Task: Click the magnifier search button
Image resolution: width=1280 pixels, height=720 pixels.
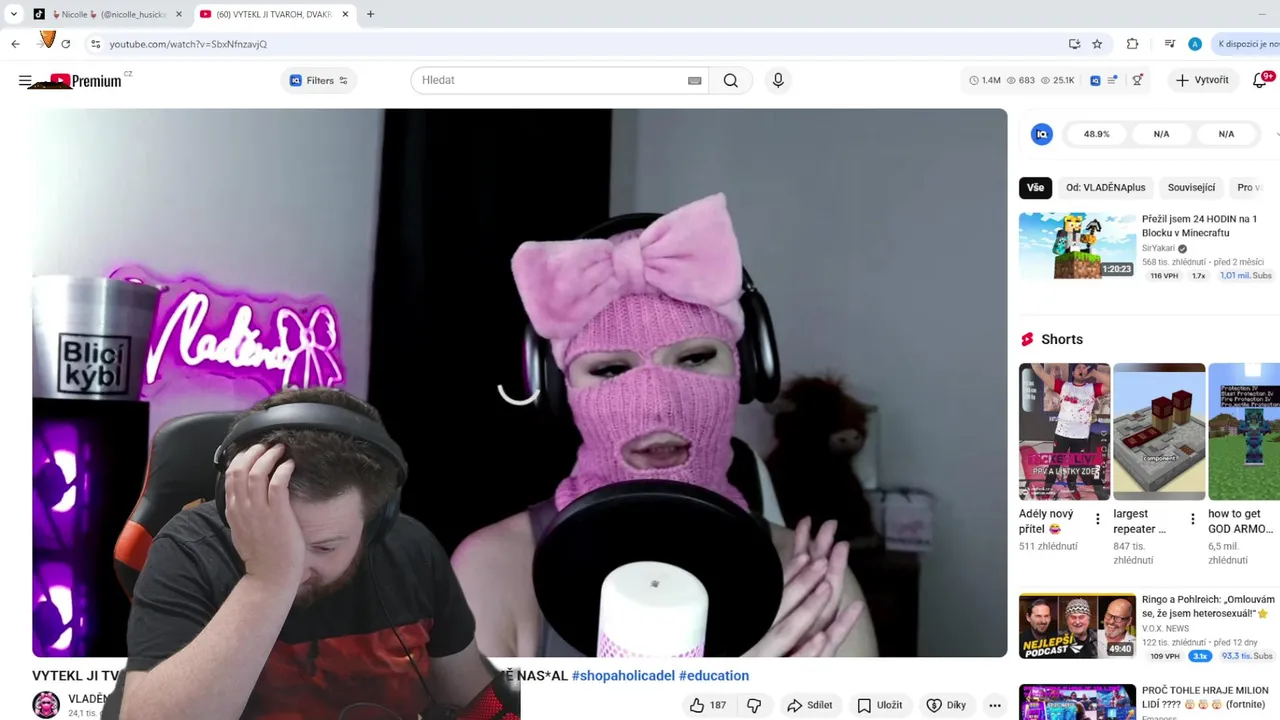Action: [731, 80]
